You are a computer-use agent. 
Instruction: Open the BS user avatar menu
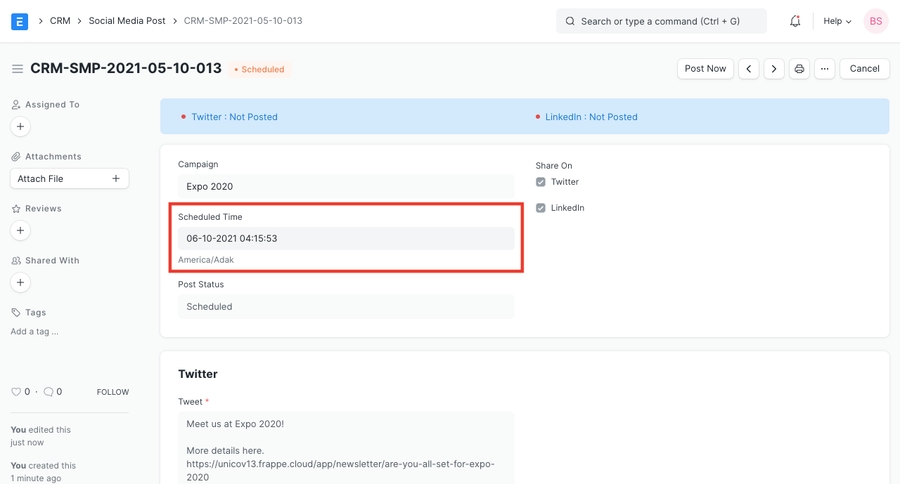(876, 21)
